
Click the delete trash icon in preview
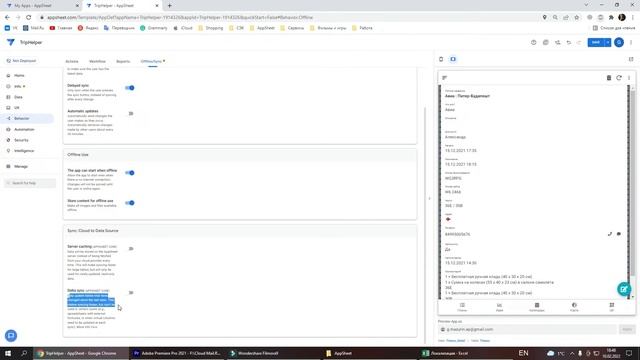click(x=609, y=78)
